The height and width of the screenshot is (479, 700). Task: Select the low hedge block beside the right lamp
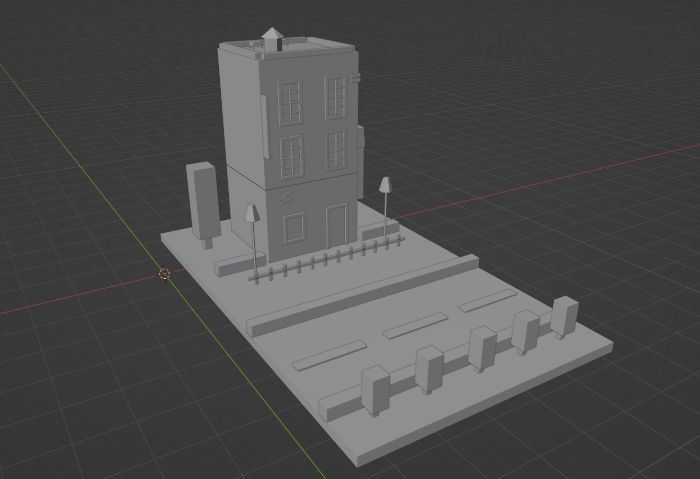pos(379,230)
